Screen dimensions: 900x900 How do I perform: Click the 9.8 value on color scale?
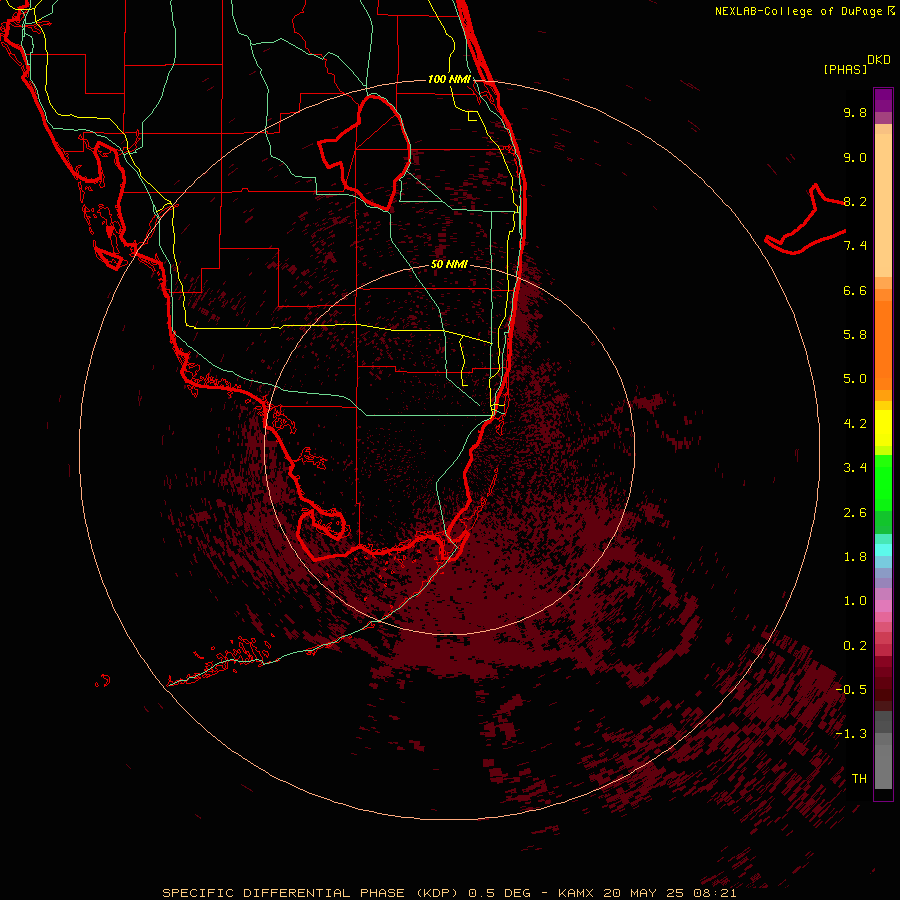tap(855, 112)
